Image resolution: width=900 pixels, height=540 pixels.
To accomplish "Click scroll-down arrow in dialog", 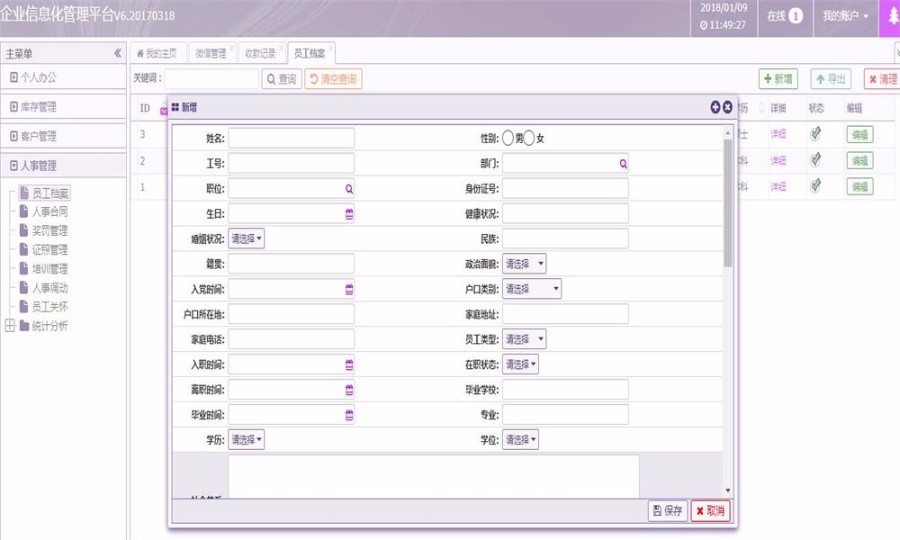I will click(x=728, y=491).
